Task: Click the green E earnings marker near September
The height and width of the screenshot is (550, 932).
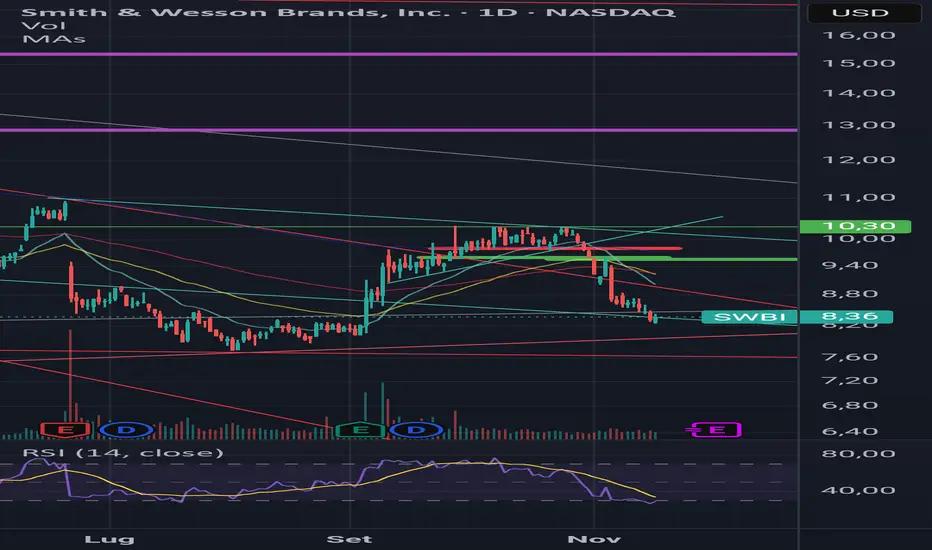Action: 360,429
